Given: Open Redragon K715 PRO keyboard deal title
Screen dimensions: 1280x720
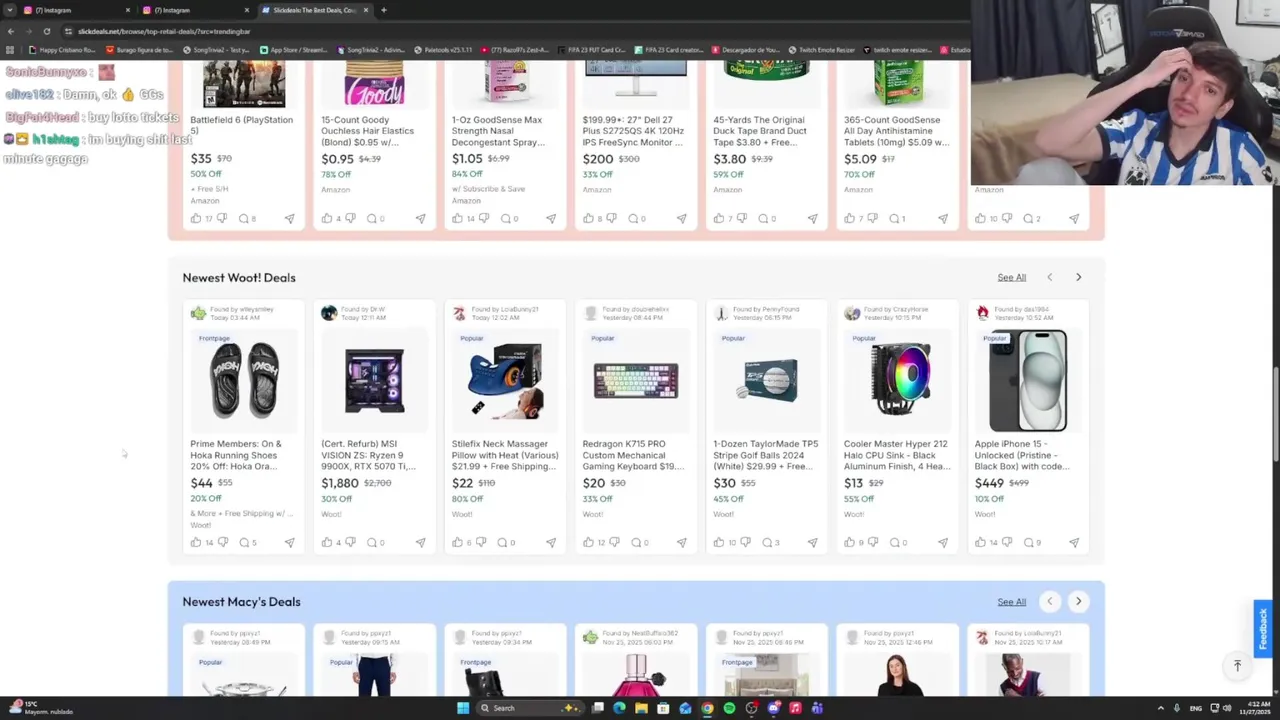Looking at the screenshot, I should (x=633, y=455).
